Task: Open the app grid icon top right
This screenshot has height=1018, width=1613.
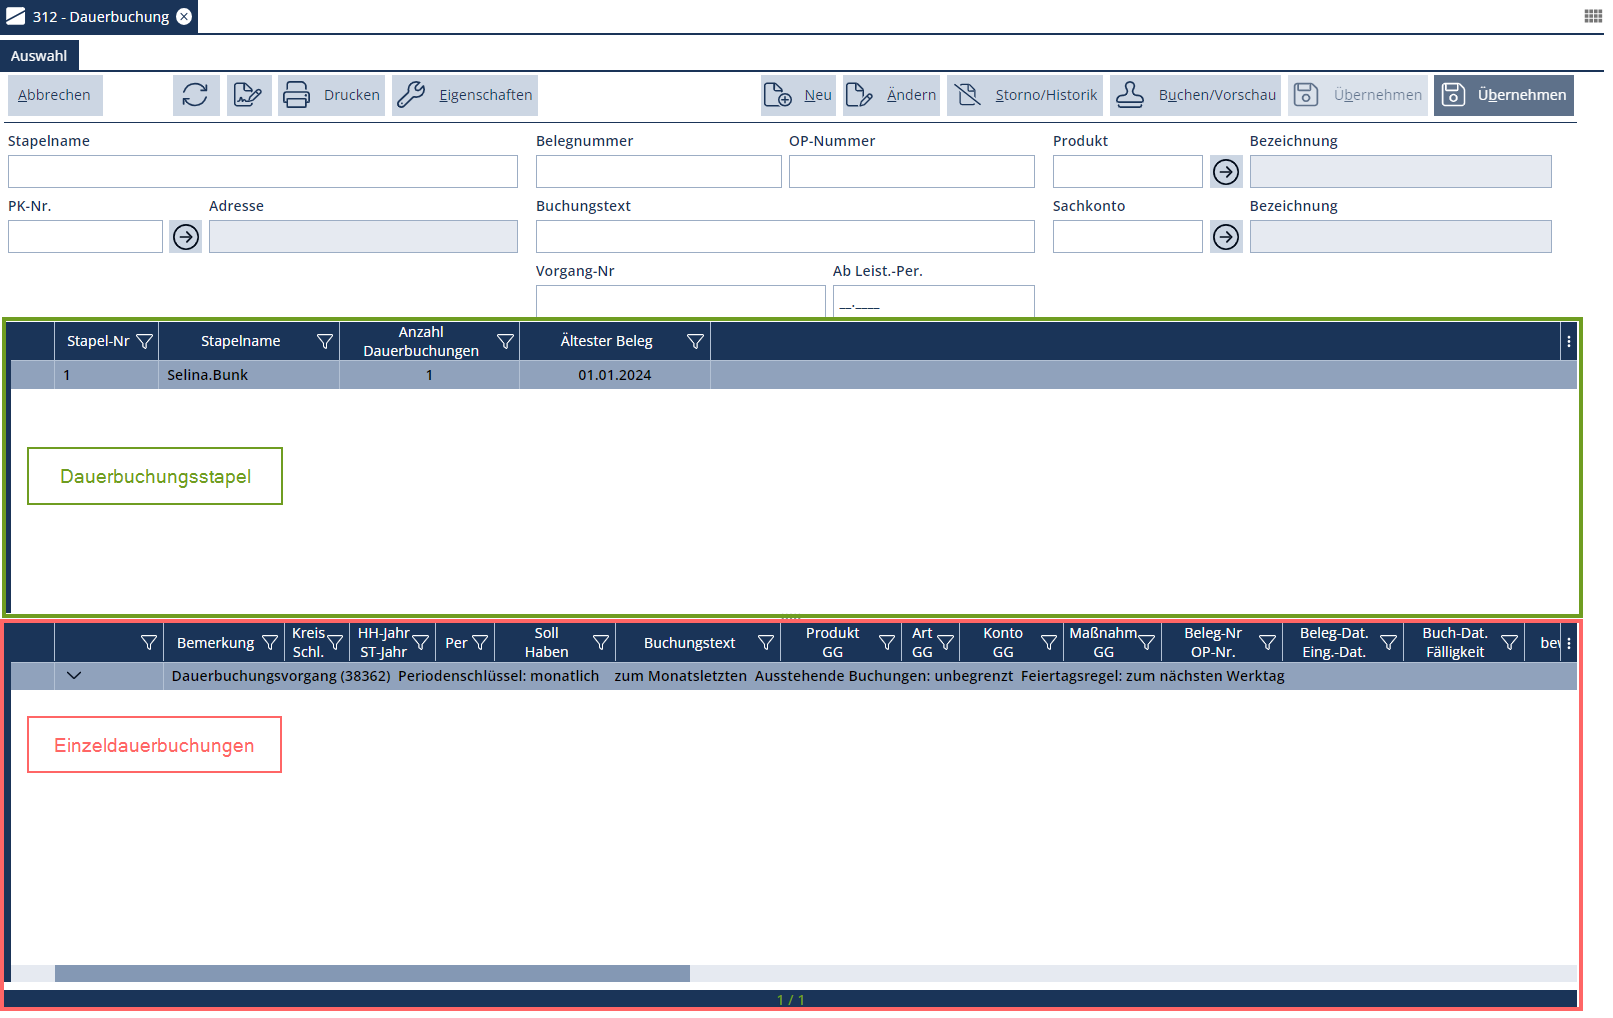Action: pyautogui.click(x=1593, y=16)
